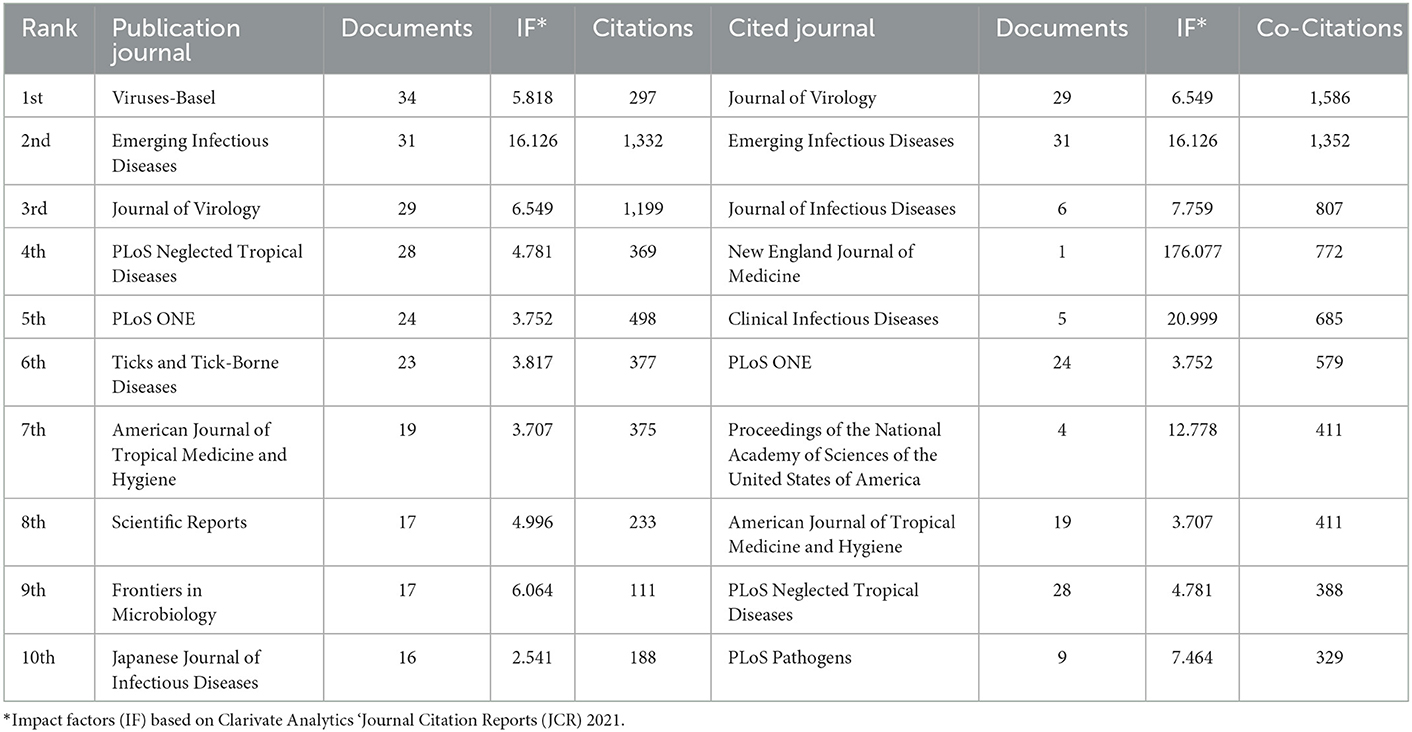Click the 'Co-Citations' column header
The width and height of the screenshot is (1412, 732).
(x=1329, y=27)
